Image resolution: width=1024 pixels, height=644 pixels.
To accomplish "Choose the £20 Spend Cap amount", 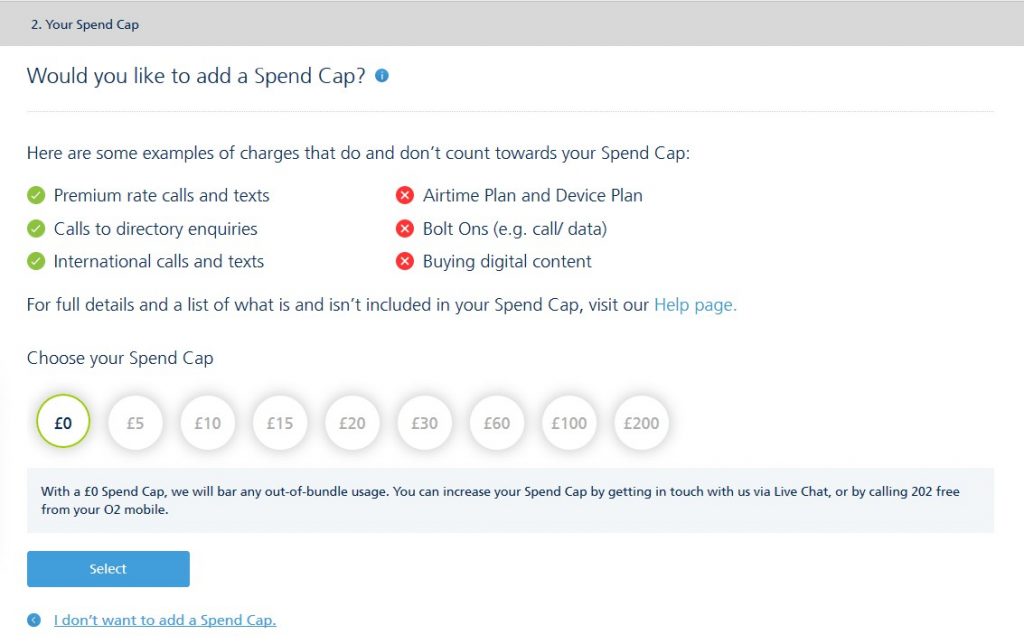I will pyautogui.click(x=352, y=423).
